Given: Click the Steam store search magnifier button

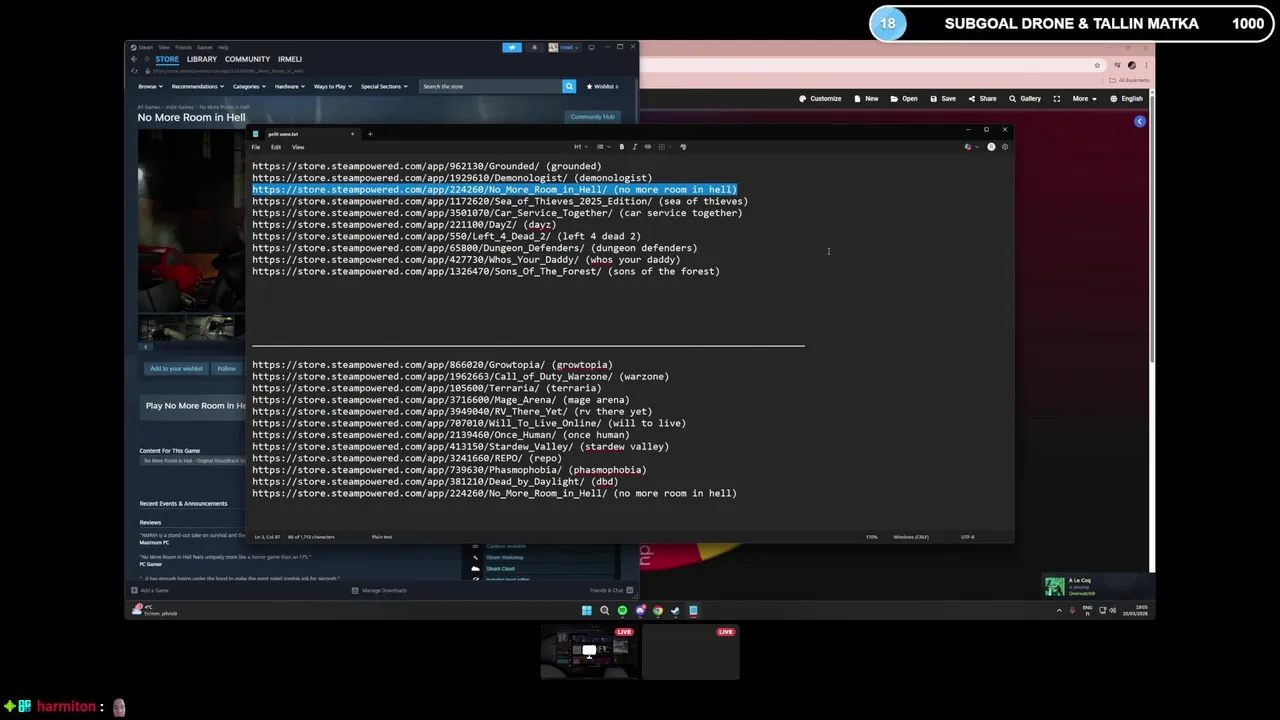Looking at the screenshot, I should [x=569, y=86].
